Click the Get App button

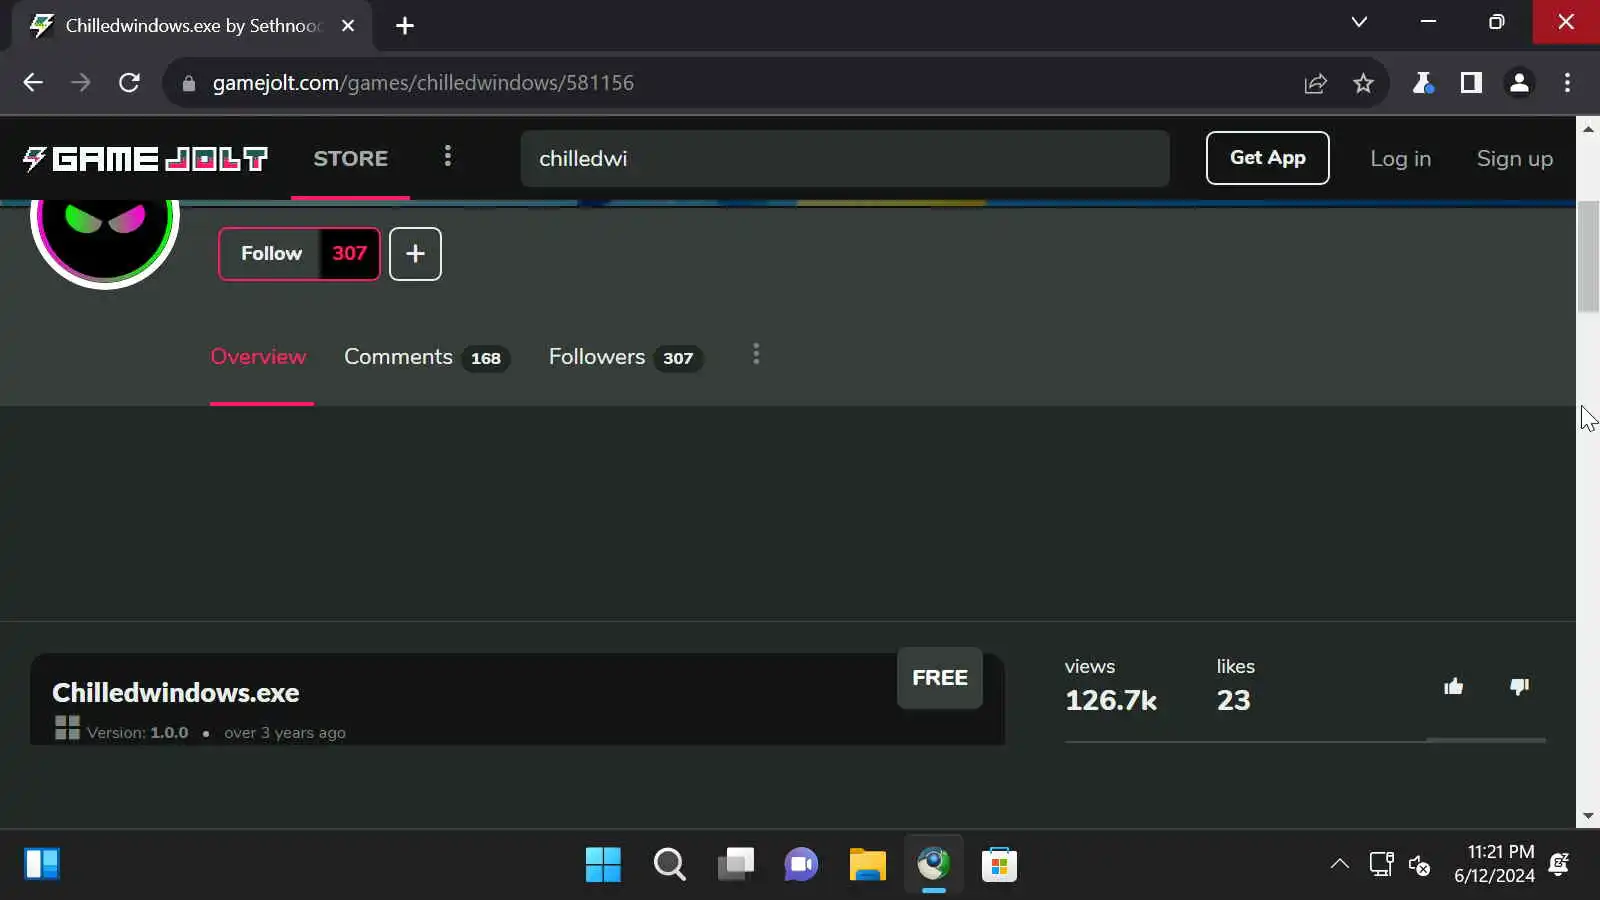pos(1267,158)
